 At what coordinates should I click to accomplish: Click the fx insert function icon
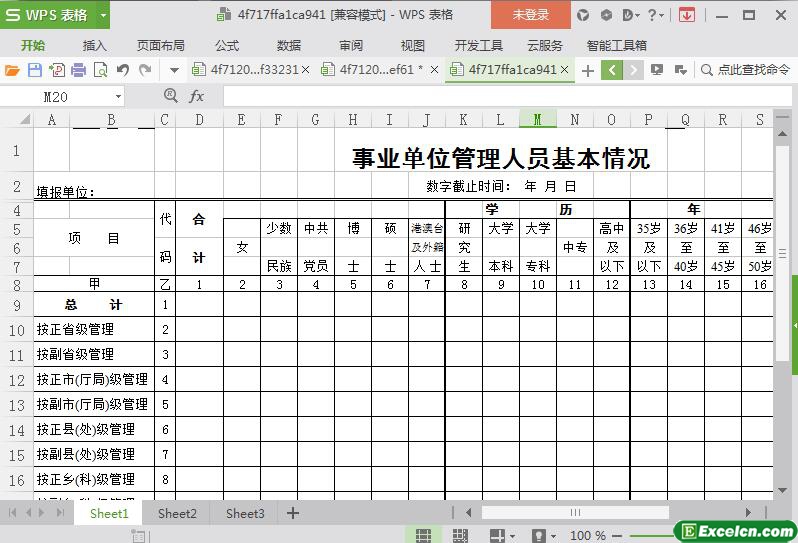click(196, 96)
